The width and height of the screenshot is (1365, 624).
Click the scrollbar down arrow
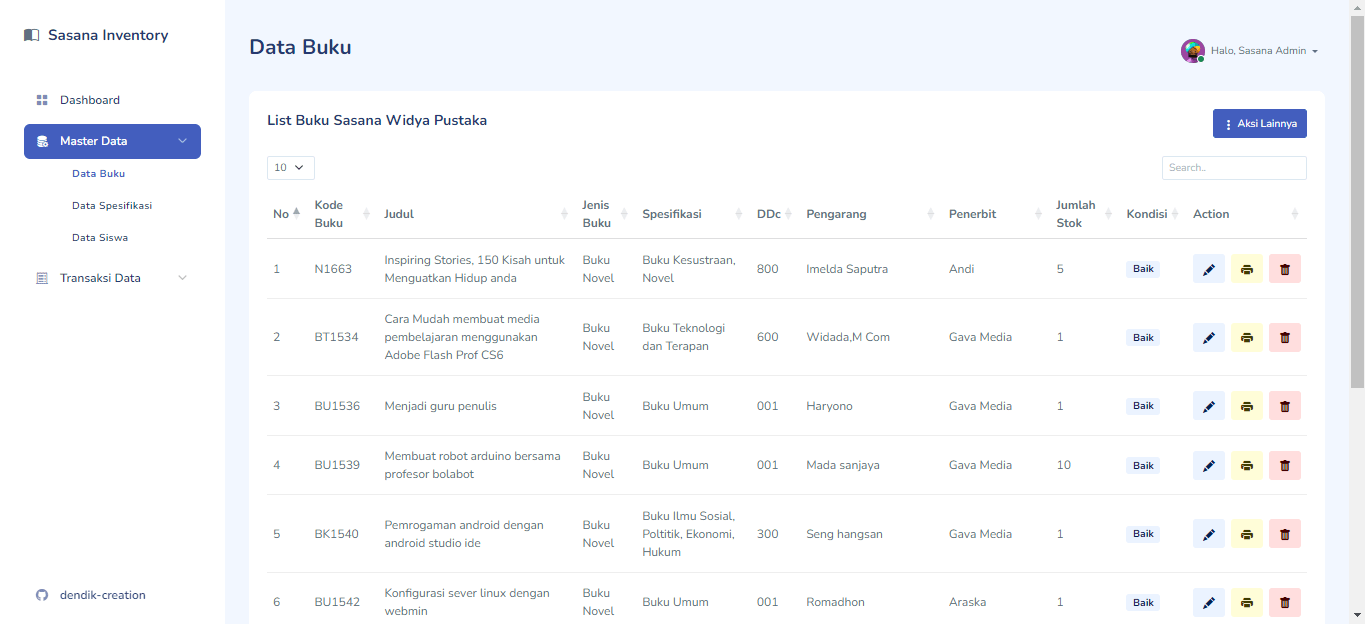(x=1357, y=616)
